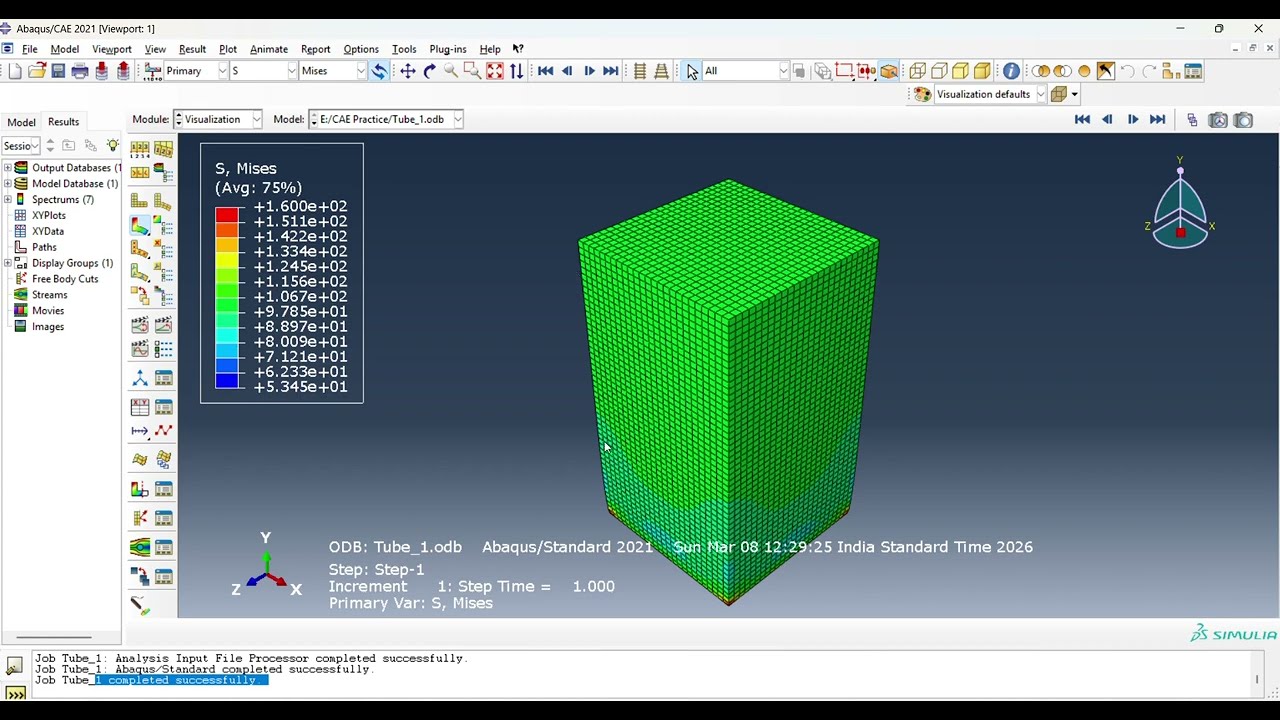Open the File menu
The image size is (1280, 720).
click(30, 49)
